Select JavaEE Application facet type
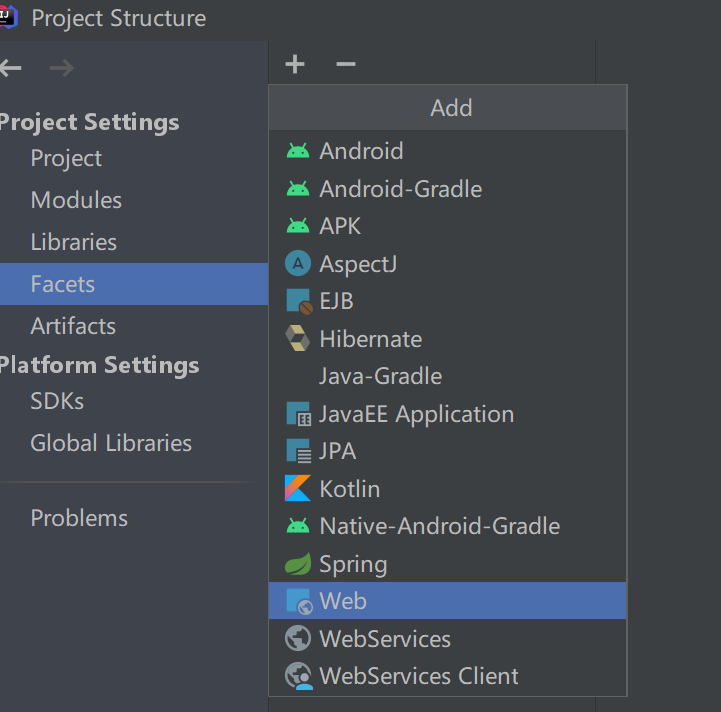Image resolution: width=721 pixels, height=712 pixels. pos(416,414)
